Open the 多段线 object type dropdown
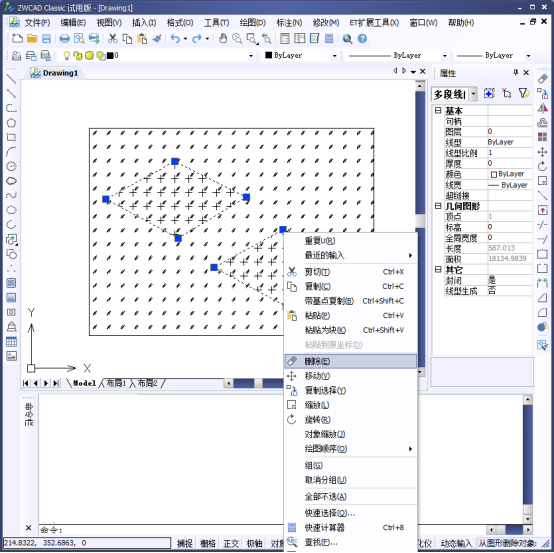Viewport: 554px width, 553px height. coord(473,94)
